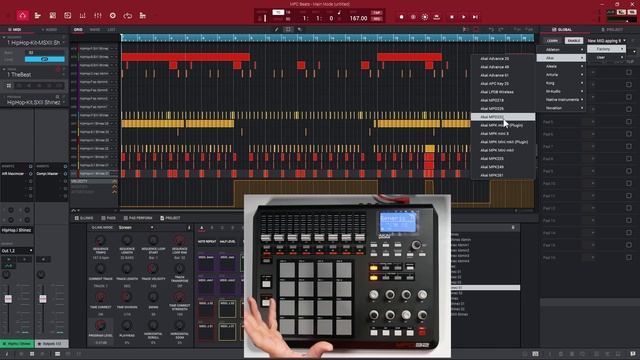Tick the checkbox on the Pad 10 row
This screenshot has height=360, width=640.
click(x=629, y=184)
